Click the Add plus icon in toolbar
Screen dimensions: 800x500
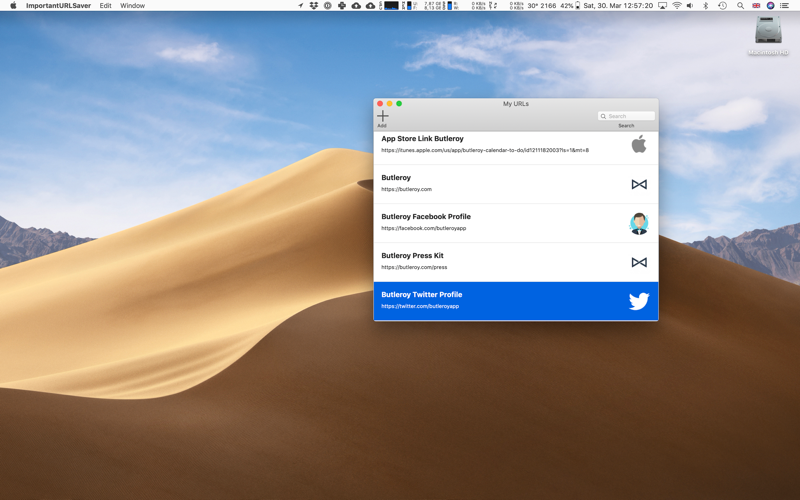pyautogui.click(x=382, y=116)
